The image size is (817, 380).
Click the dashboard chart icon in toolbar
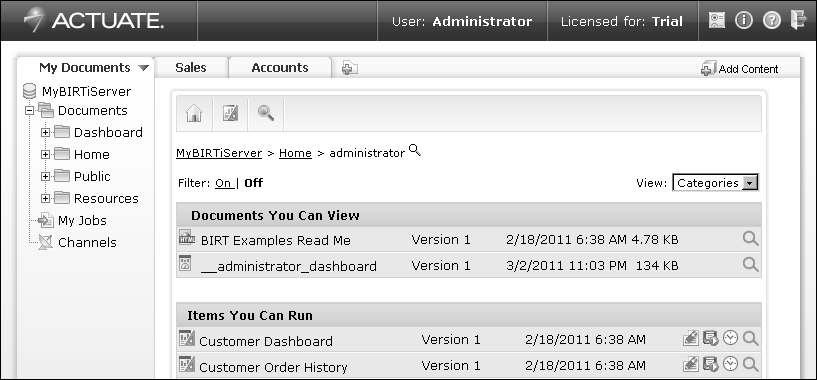tap(230, 113)
